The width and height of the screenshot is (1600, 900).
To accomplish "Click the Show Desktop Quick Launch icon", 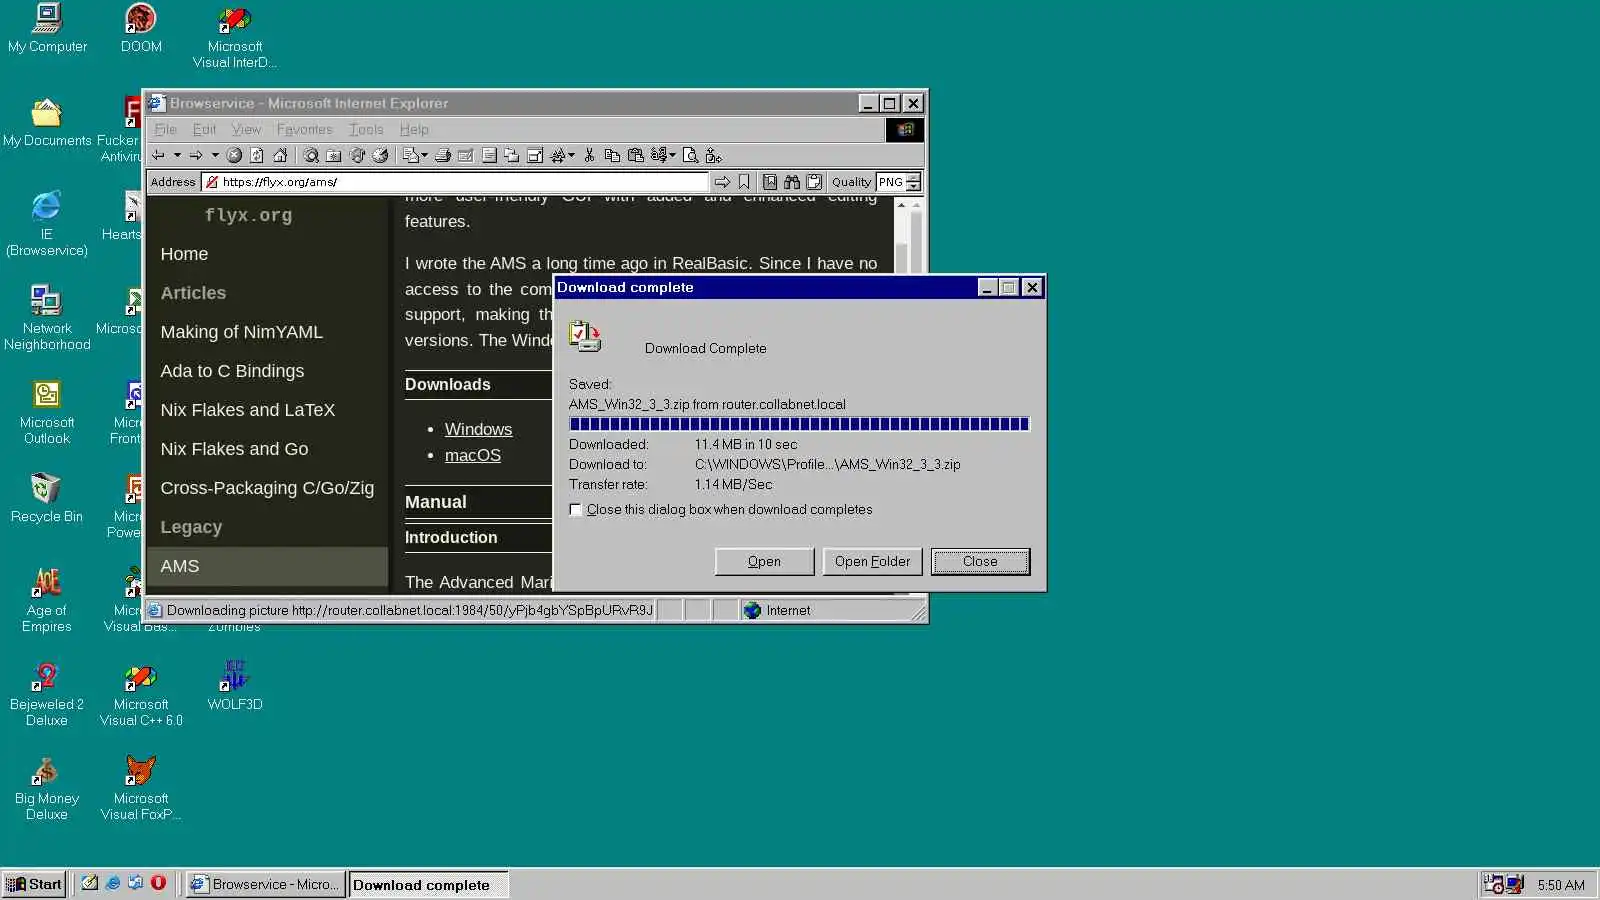I will (x=90, y=883).
